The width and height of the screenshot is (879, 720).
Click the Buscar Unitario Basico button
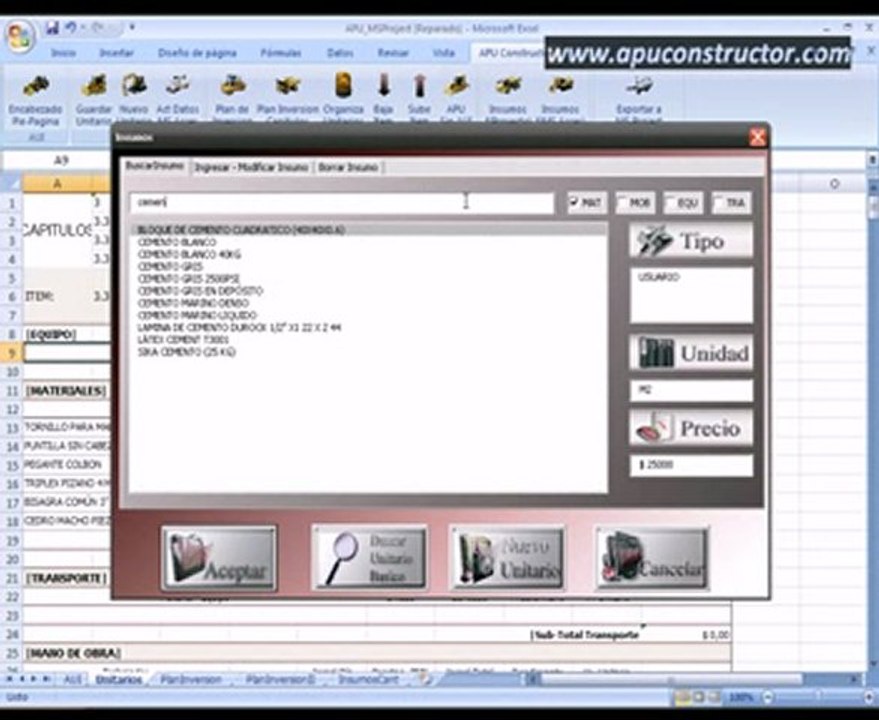tap(369, 557)
